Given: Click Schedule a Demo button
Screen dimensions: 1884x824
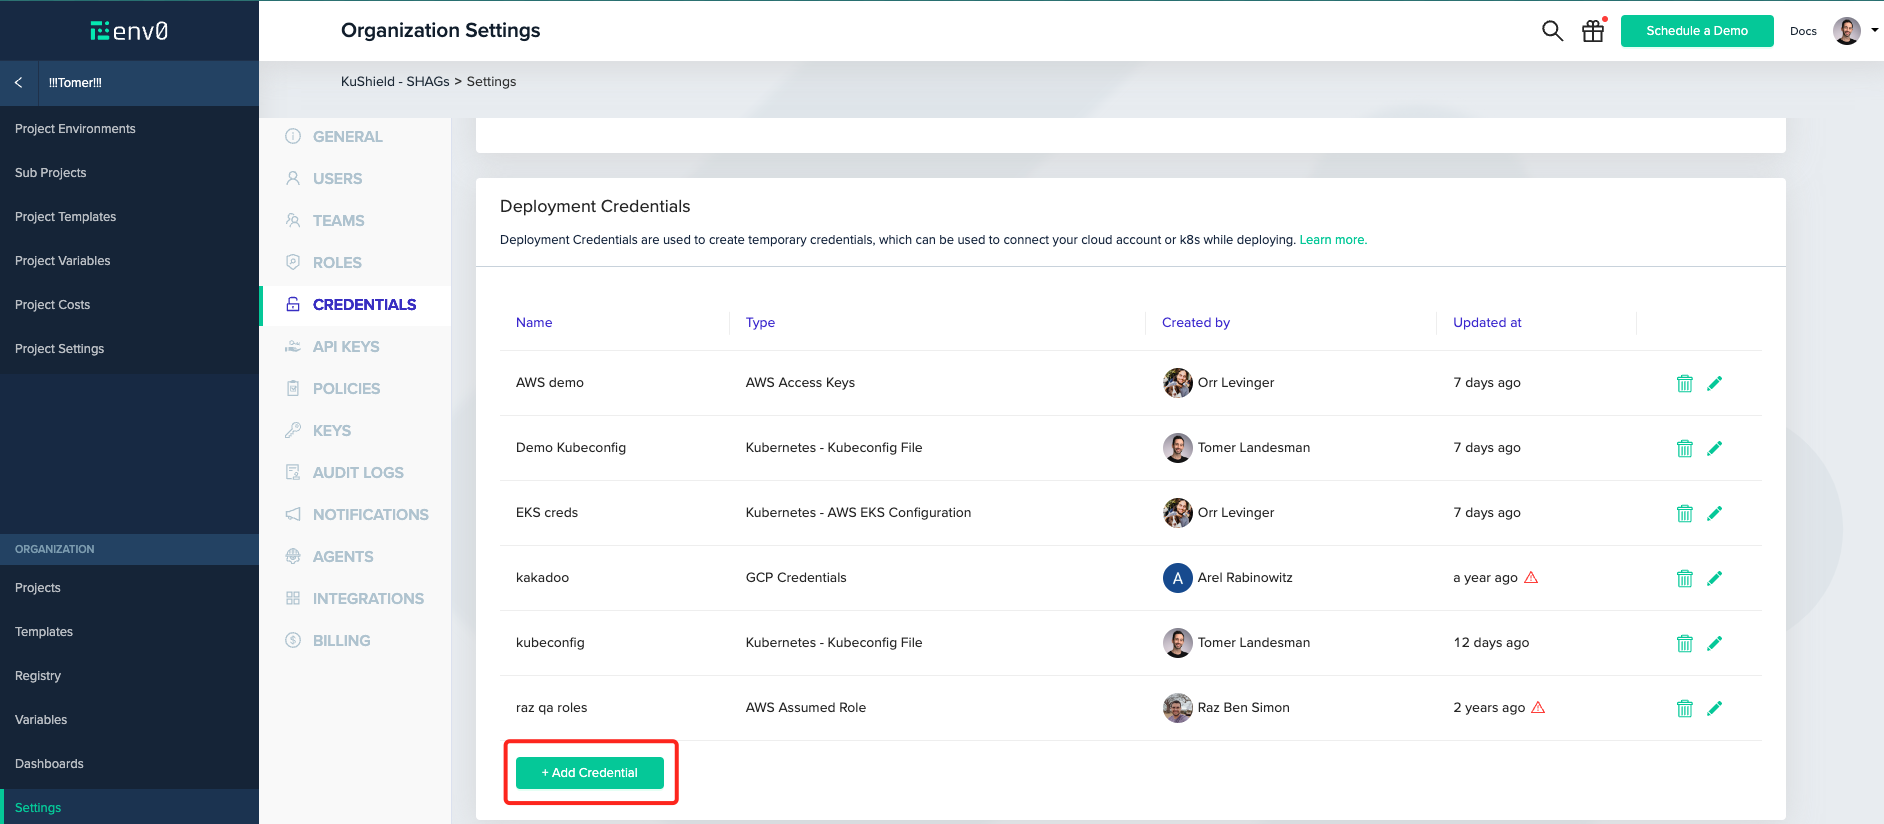Looking at the screenshot, I should (x=1697, y=31).
